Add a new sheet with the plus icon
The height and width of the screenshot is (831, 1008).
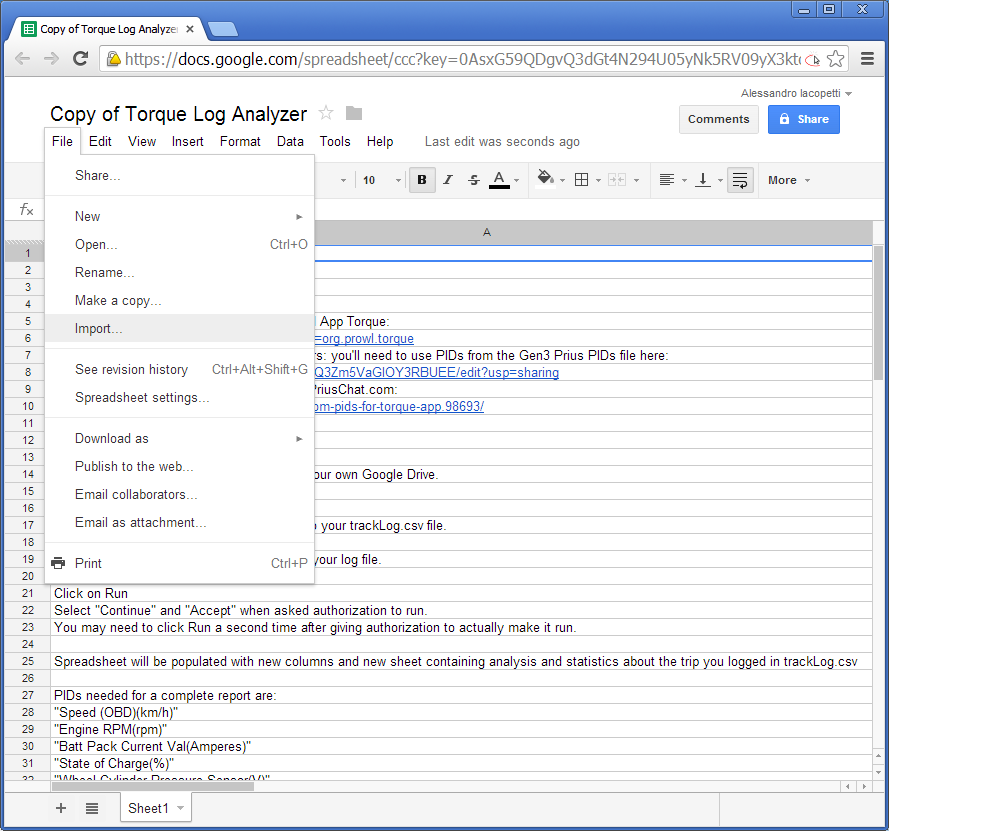click(60, 807)
